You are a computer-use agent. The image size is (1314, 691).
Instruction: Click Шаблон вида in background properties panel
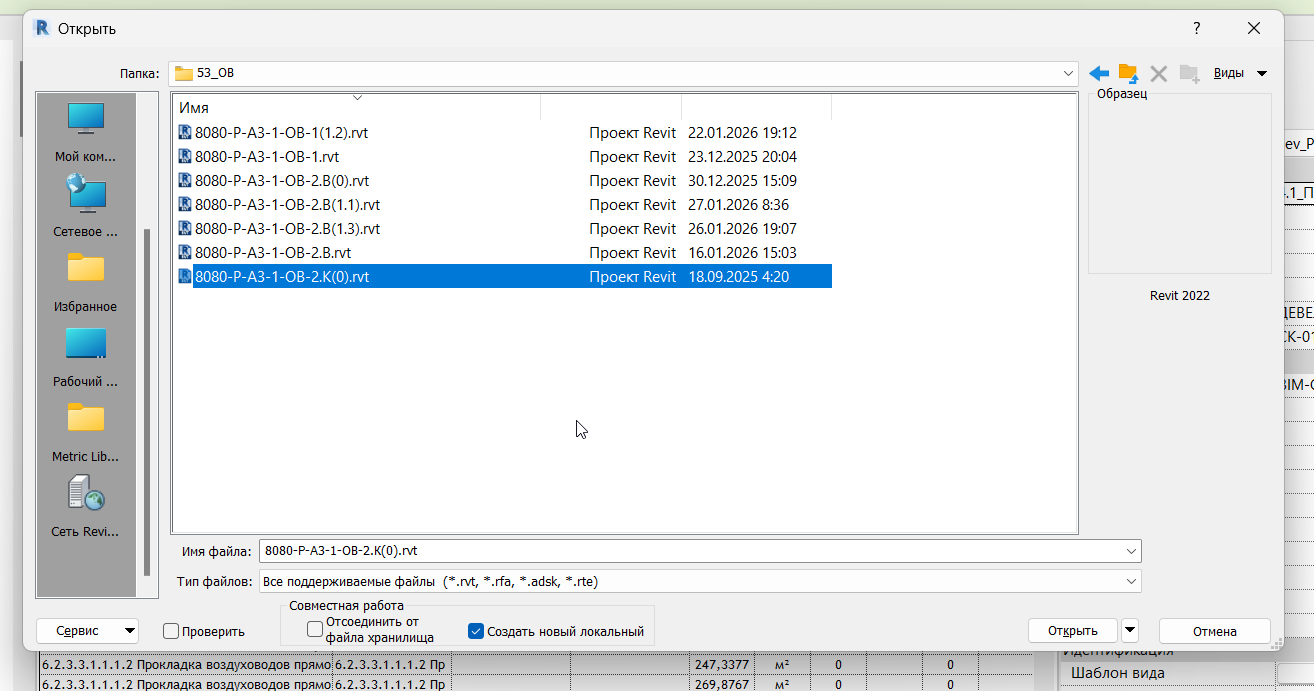click(x=1118, y=673)
